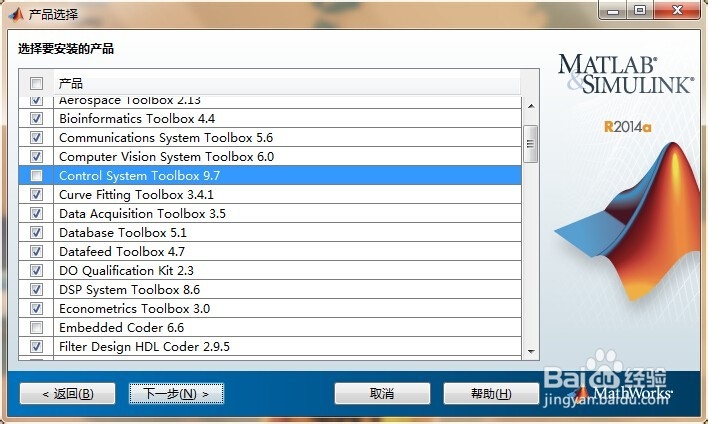Select Data Acquisition Toolbox 3.5 row text
Viewport: 708px width, 424px height.
coord(142,214)
